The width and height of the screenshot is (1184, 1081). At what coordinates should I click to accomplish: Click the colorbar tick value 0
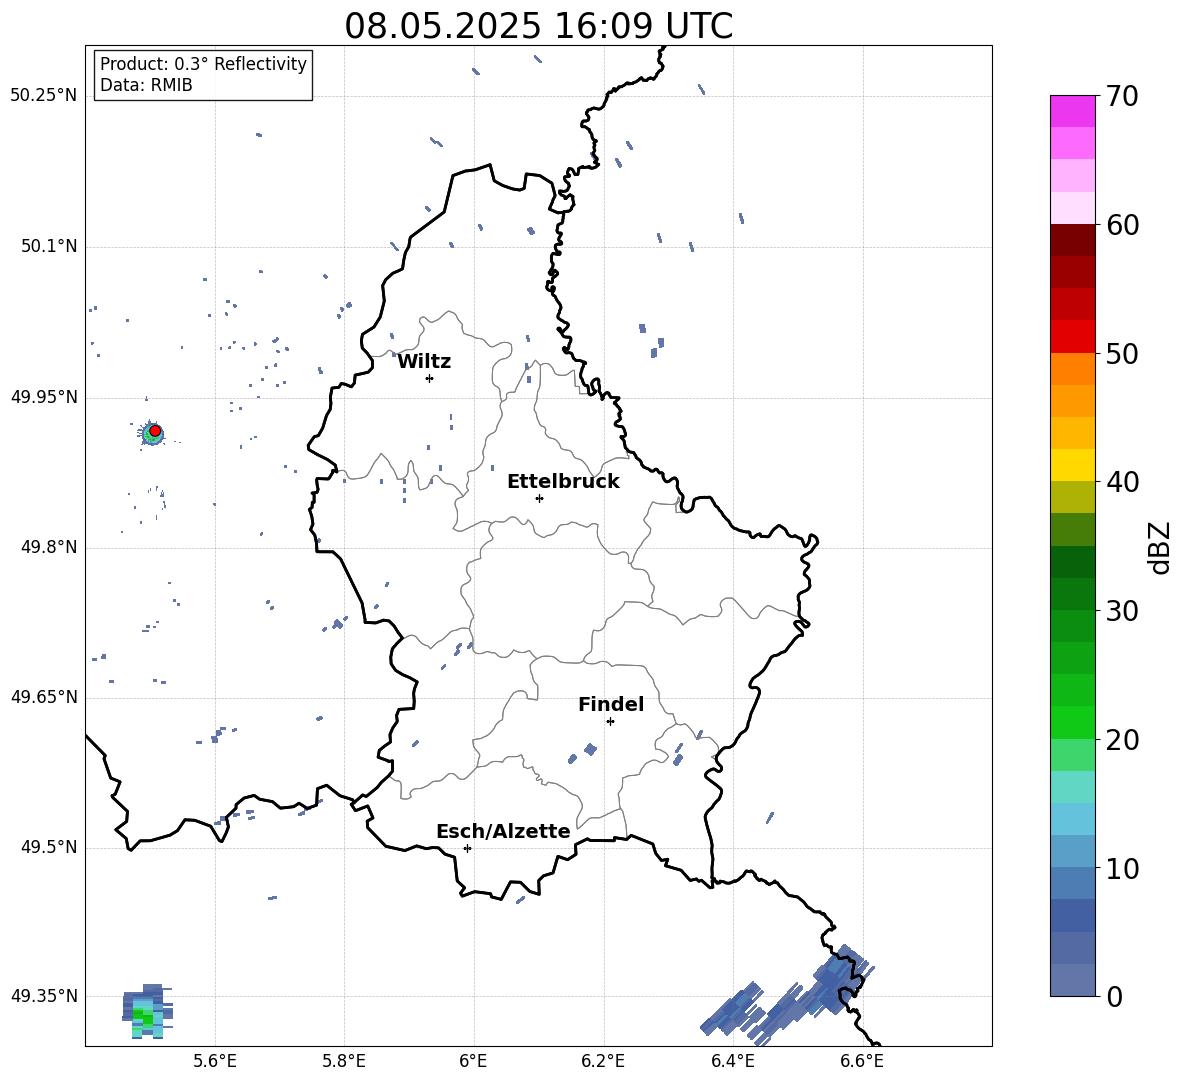pos(1114,996)
